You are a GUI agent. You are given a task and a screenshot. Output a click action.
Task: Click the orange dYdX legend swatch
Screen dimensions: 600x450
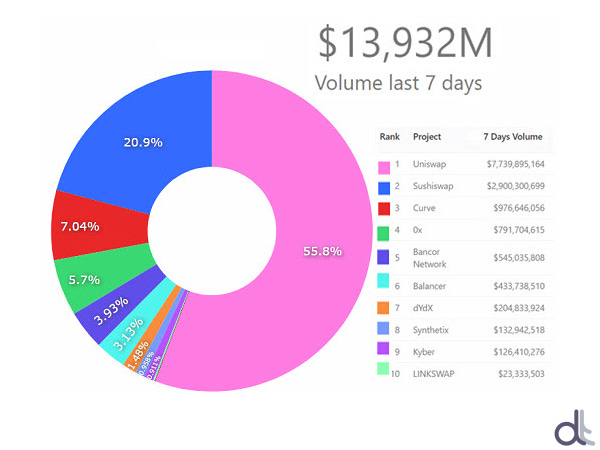point(383,308)
